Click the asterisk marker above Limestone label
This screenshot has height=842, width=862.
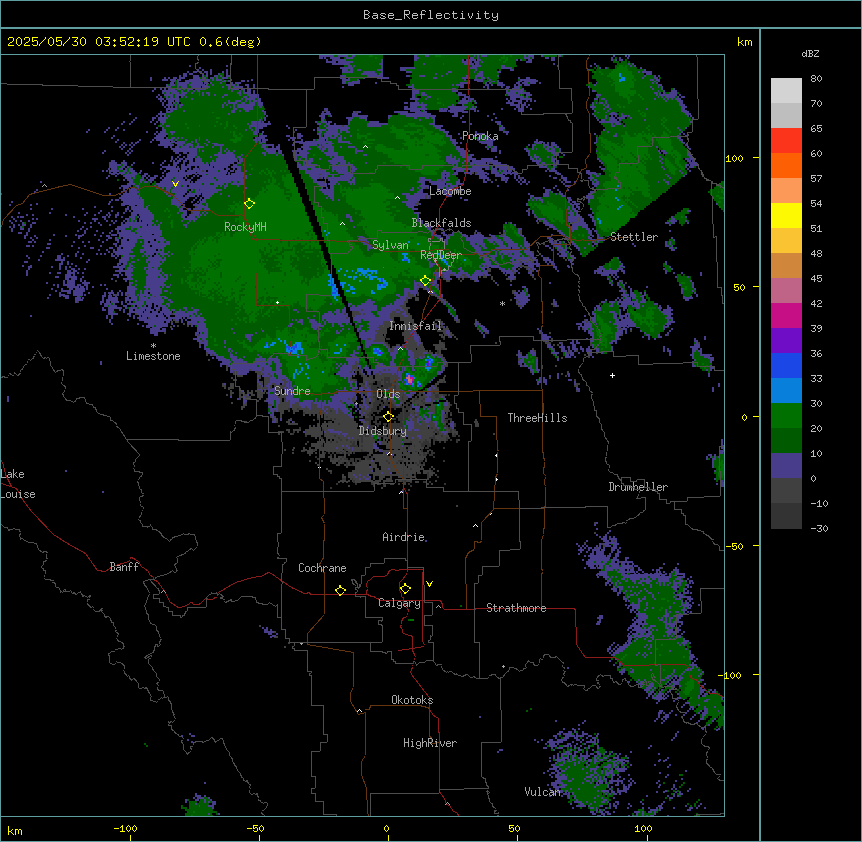(x=153, y=346)
